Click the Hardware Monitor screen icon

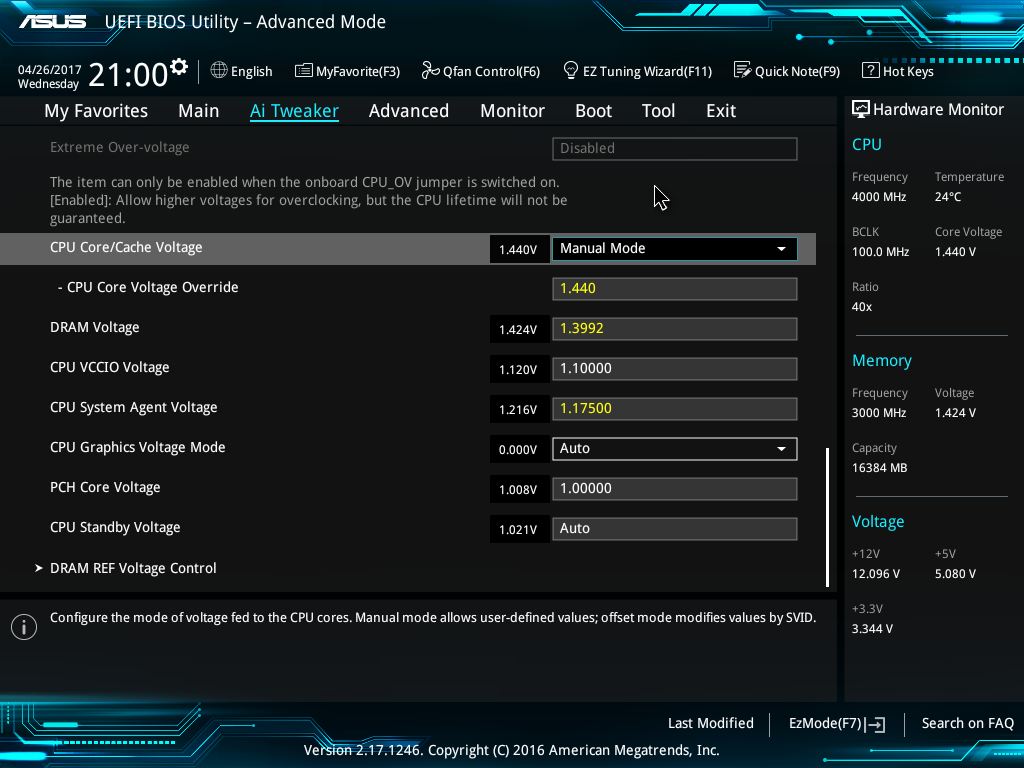[x=861, y=109]
